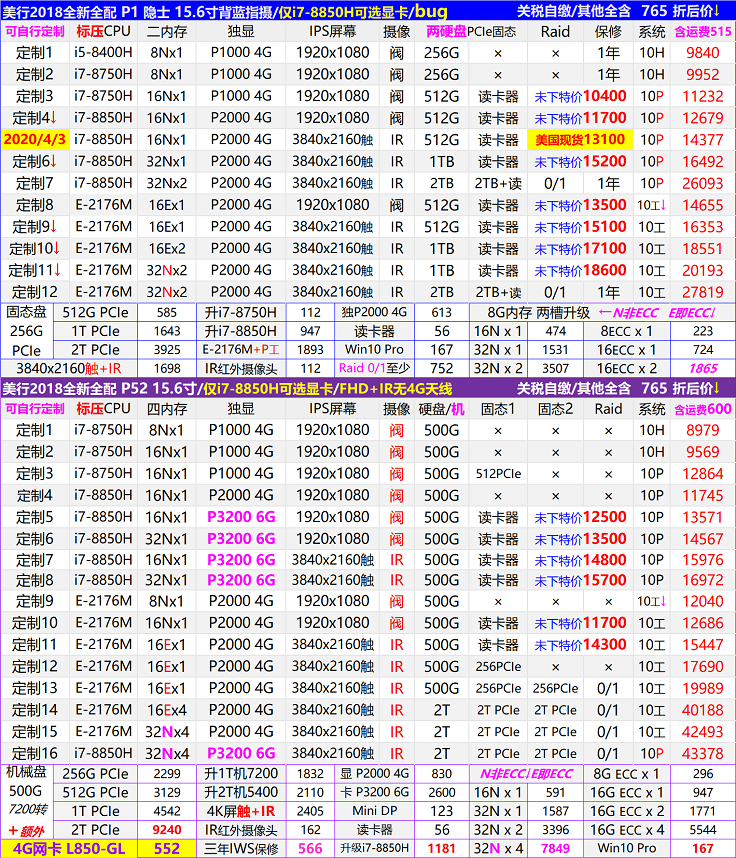
Task: Select the price cell 43378
Action: point(702,753)
